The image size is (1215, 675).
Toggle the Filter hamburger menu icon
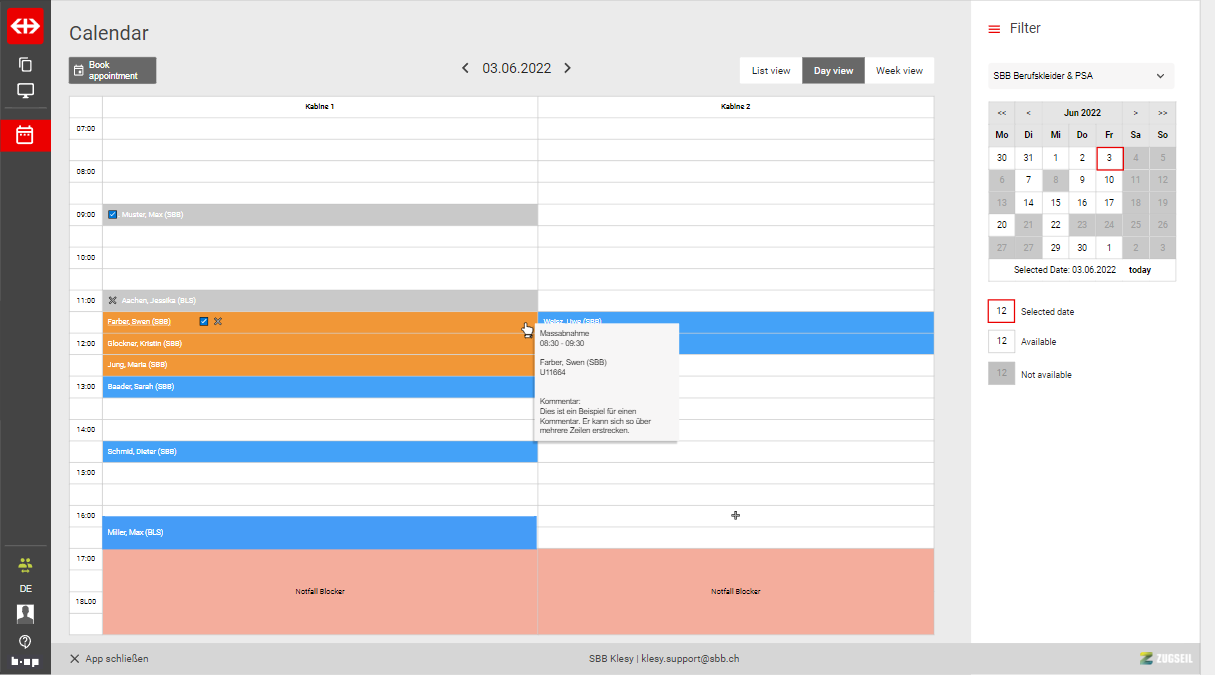pos(994,29)
